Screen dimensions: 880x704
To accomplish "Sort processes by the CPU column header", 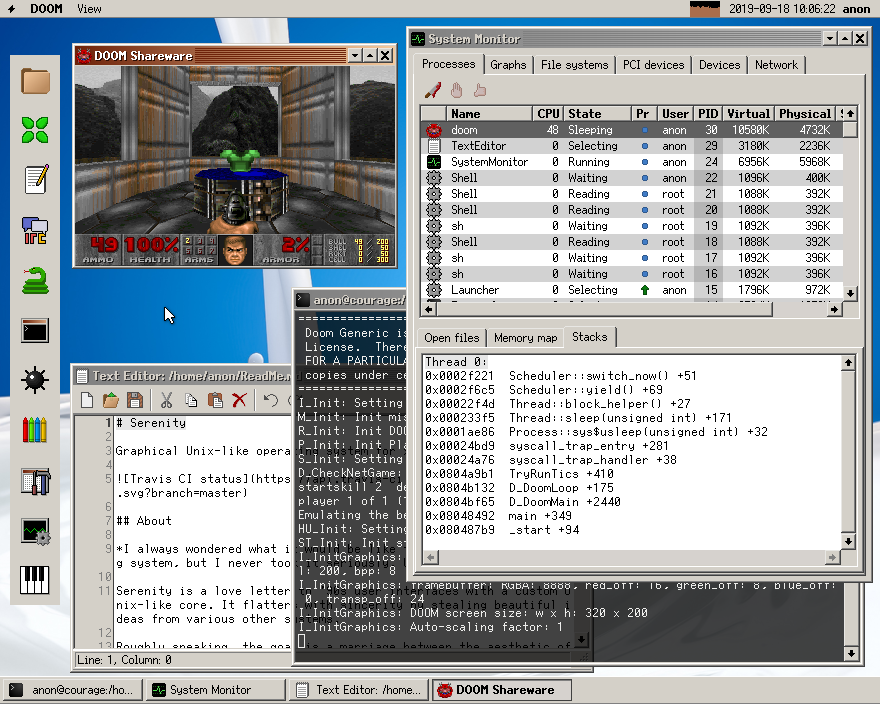I will coord(548,114).
